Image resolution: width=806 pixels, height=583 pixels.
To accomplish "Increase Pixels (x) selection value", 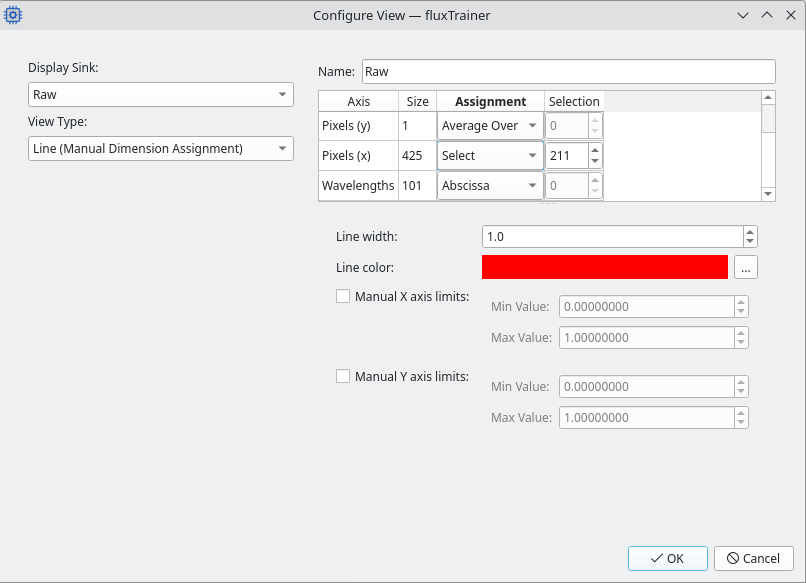I will click(x=595, y=150).
